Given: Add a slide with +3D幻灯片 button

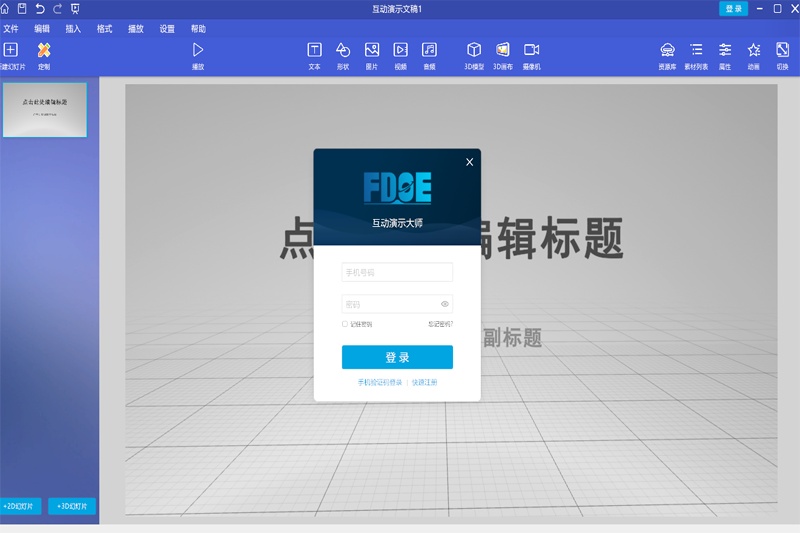Looking at the screenshot, I should coord(72,506).
